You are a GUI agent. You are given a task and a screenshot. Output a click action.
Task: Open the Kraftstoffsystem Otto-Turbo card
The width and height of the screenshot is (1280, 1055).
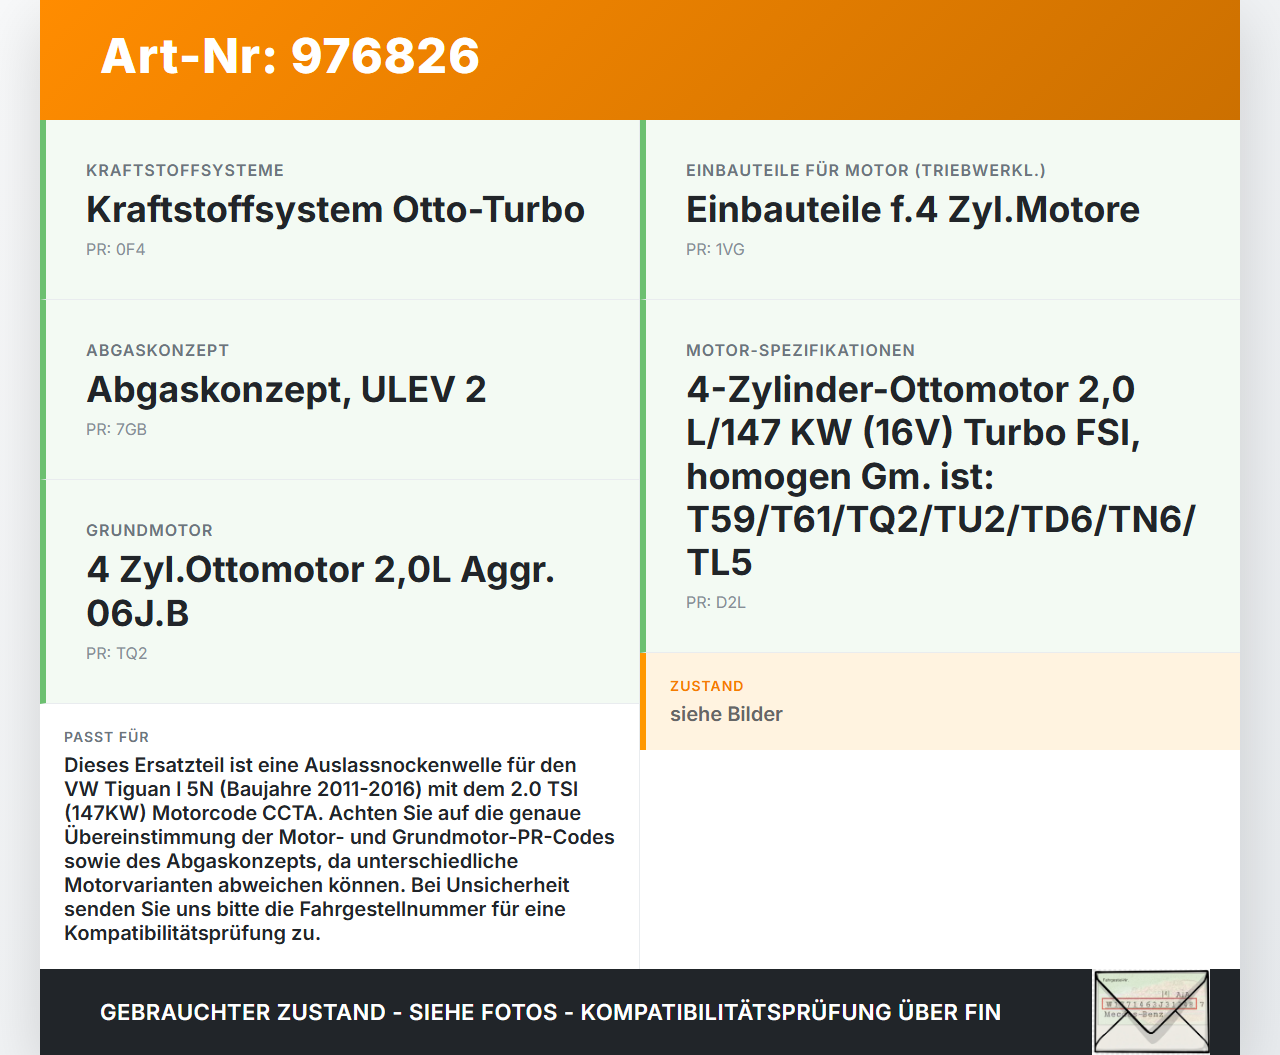335,210
